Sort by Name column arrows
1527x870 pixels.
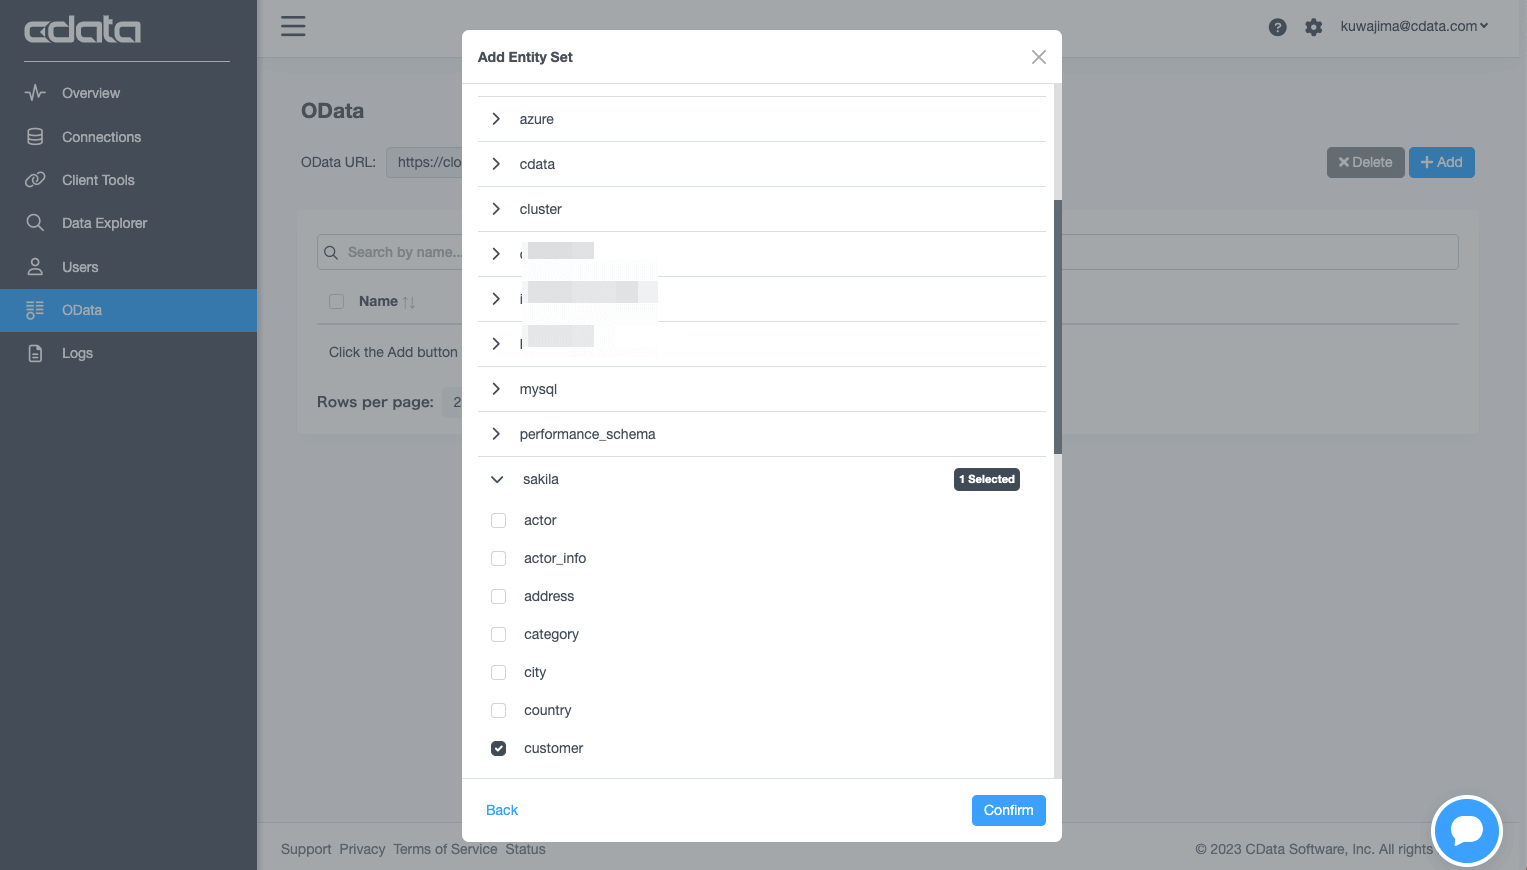tap(409, 302)
